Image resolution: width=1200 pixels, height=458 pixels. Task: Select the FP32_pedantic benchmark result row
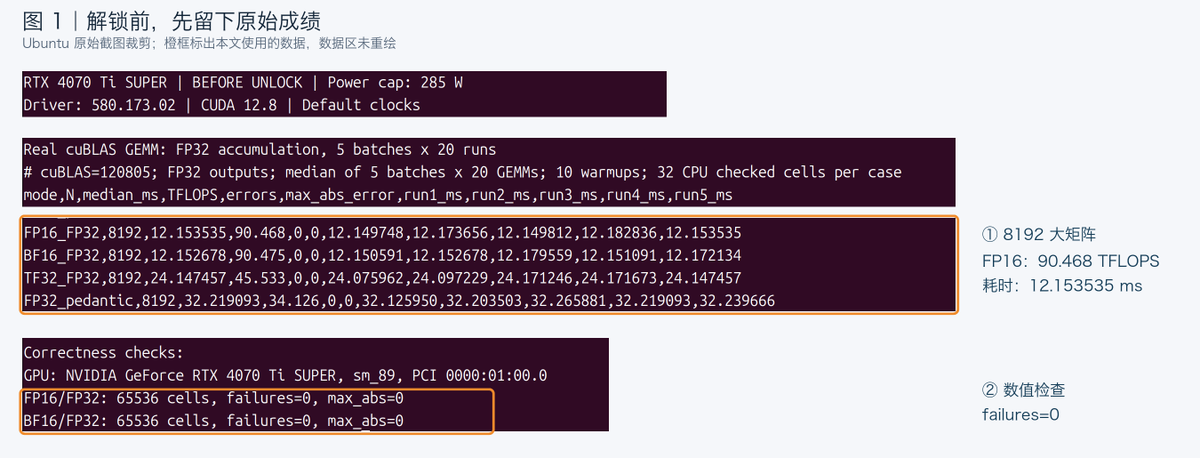tap(399, 300)
